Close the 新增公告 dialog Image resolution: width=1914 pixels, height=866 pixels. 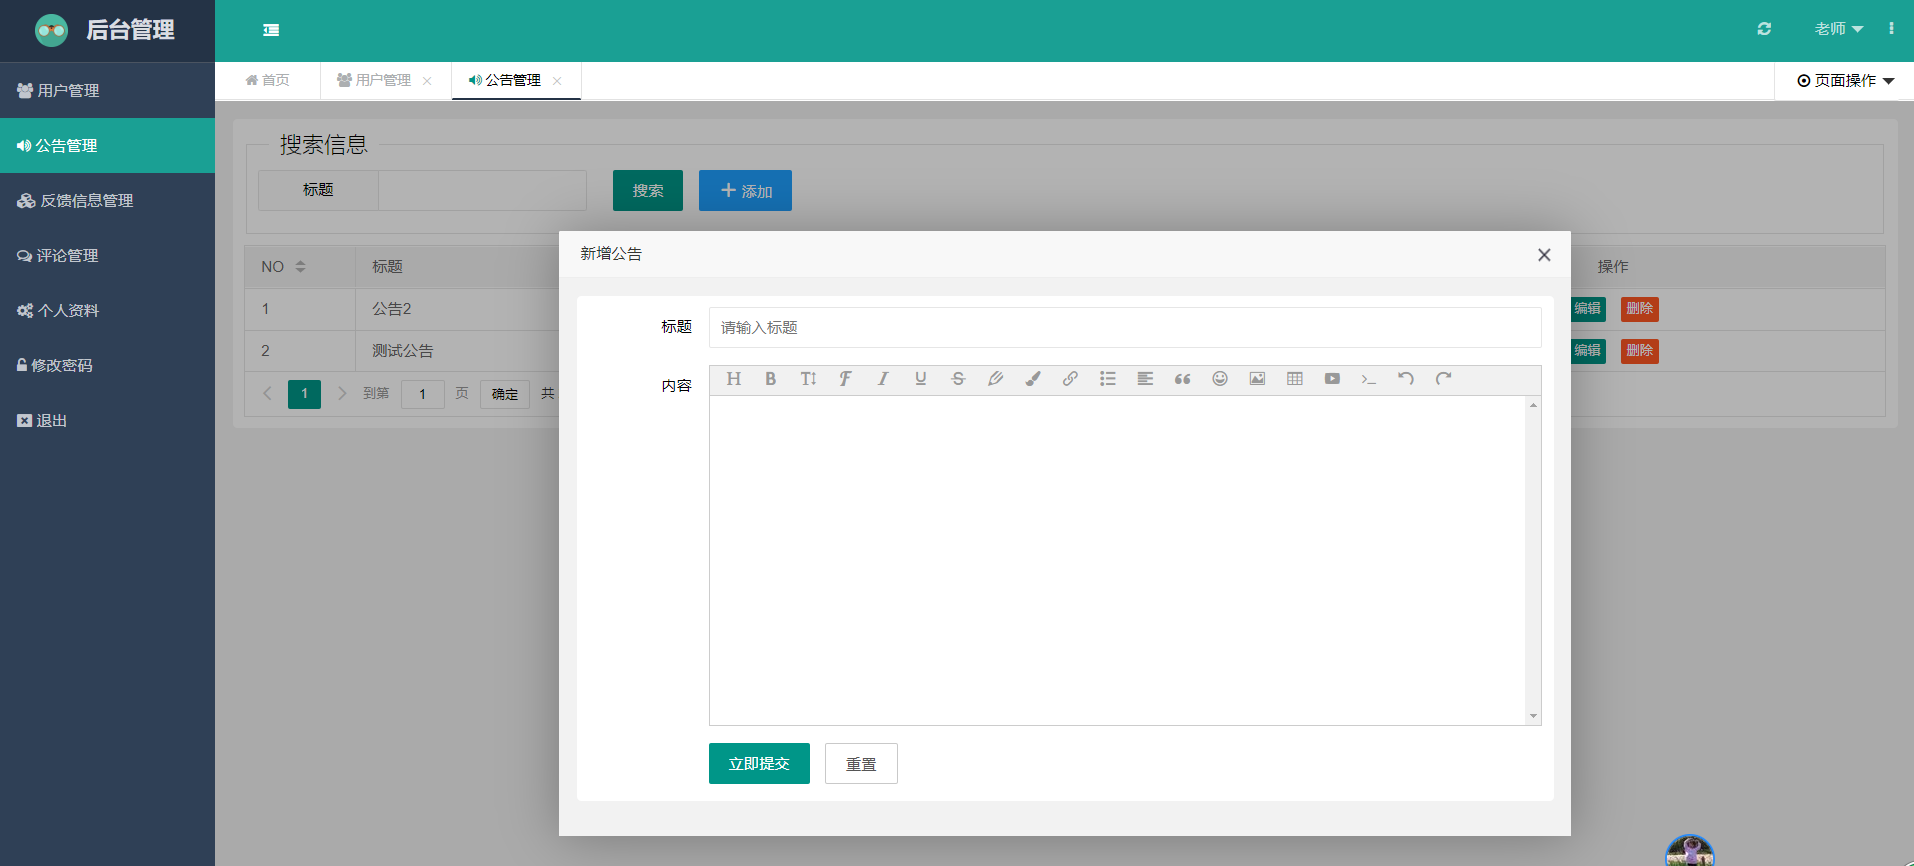coord(1544,255)
